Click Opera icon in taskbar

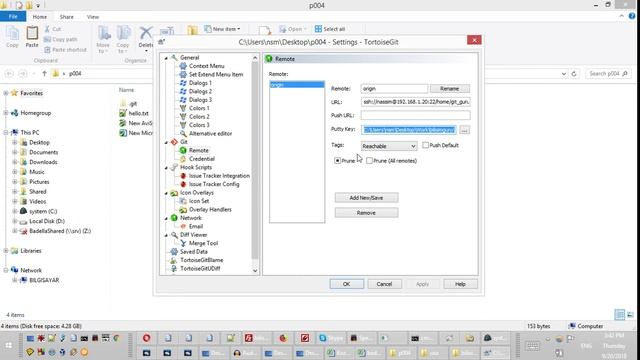[147, 338]
